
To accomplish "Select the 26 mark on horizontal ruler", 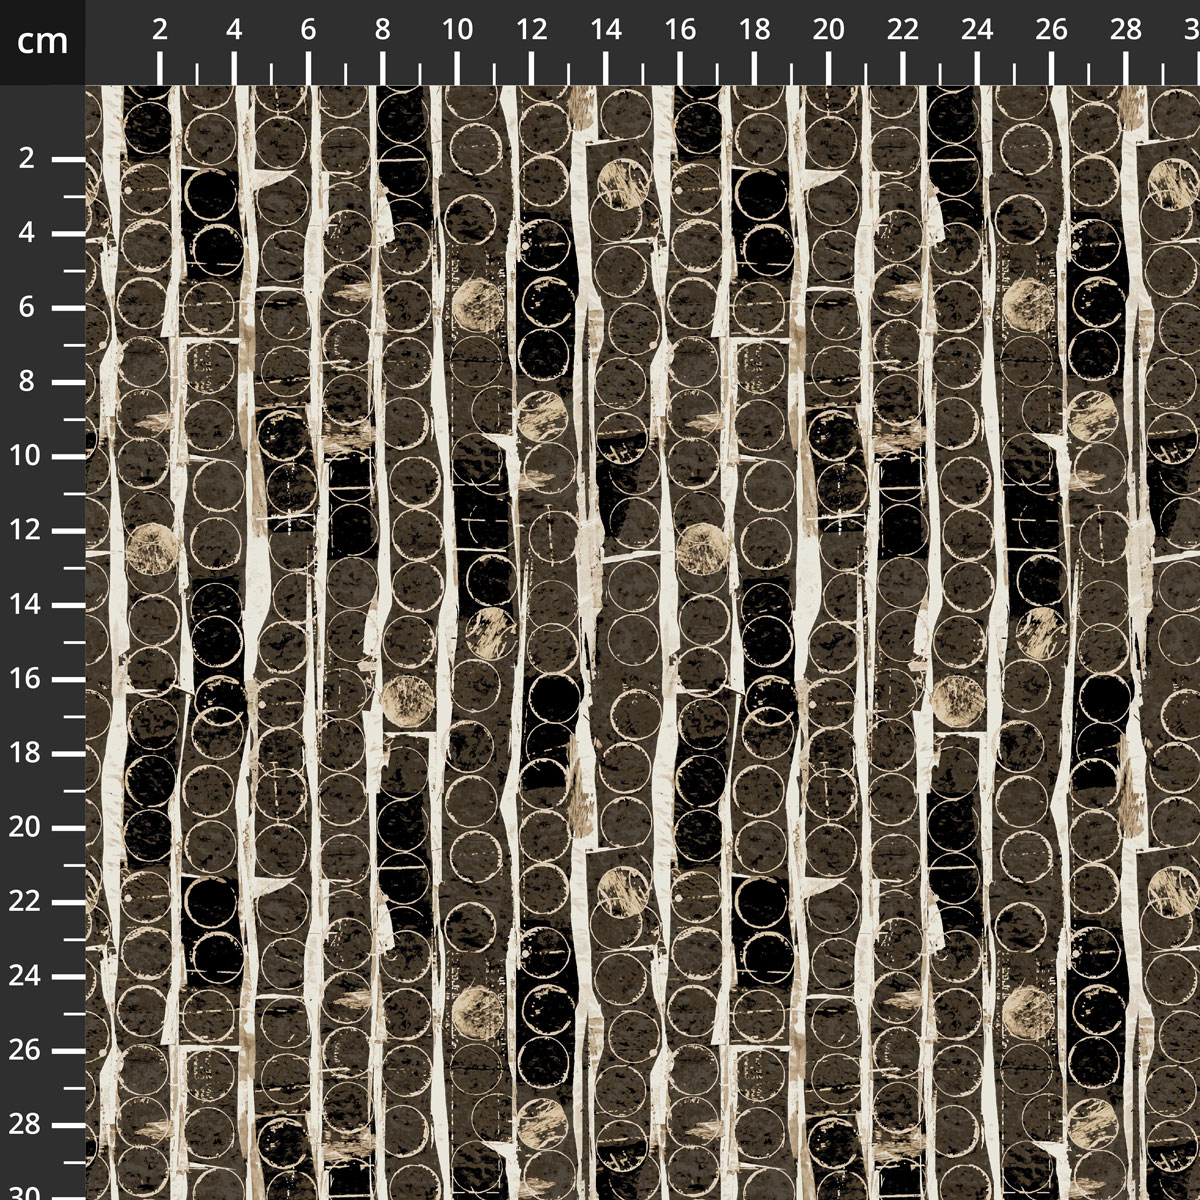I will click(x=1051, y=30).
